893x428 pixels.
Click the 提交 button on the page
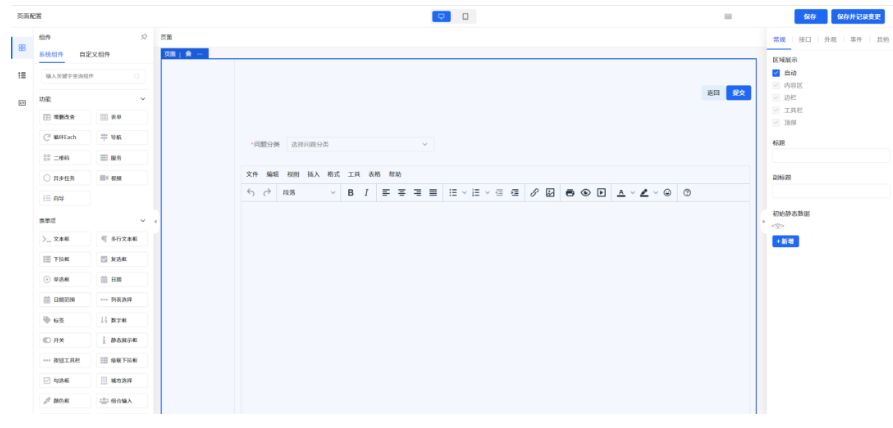pyautogui.click(x=739, y=92)
